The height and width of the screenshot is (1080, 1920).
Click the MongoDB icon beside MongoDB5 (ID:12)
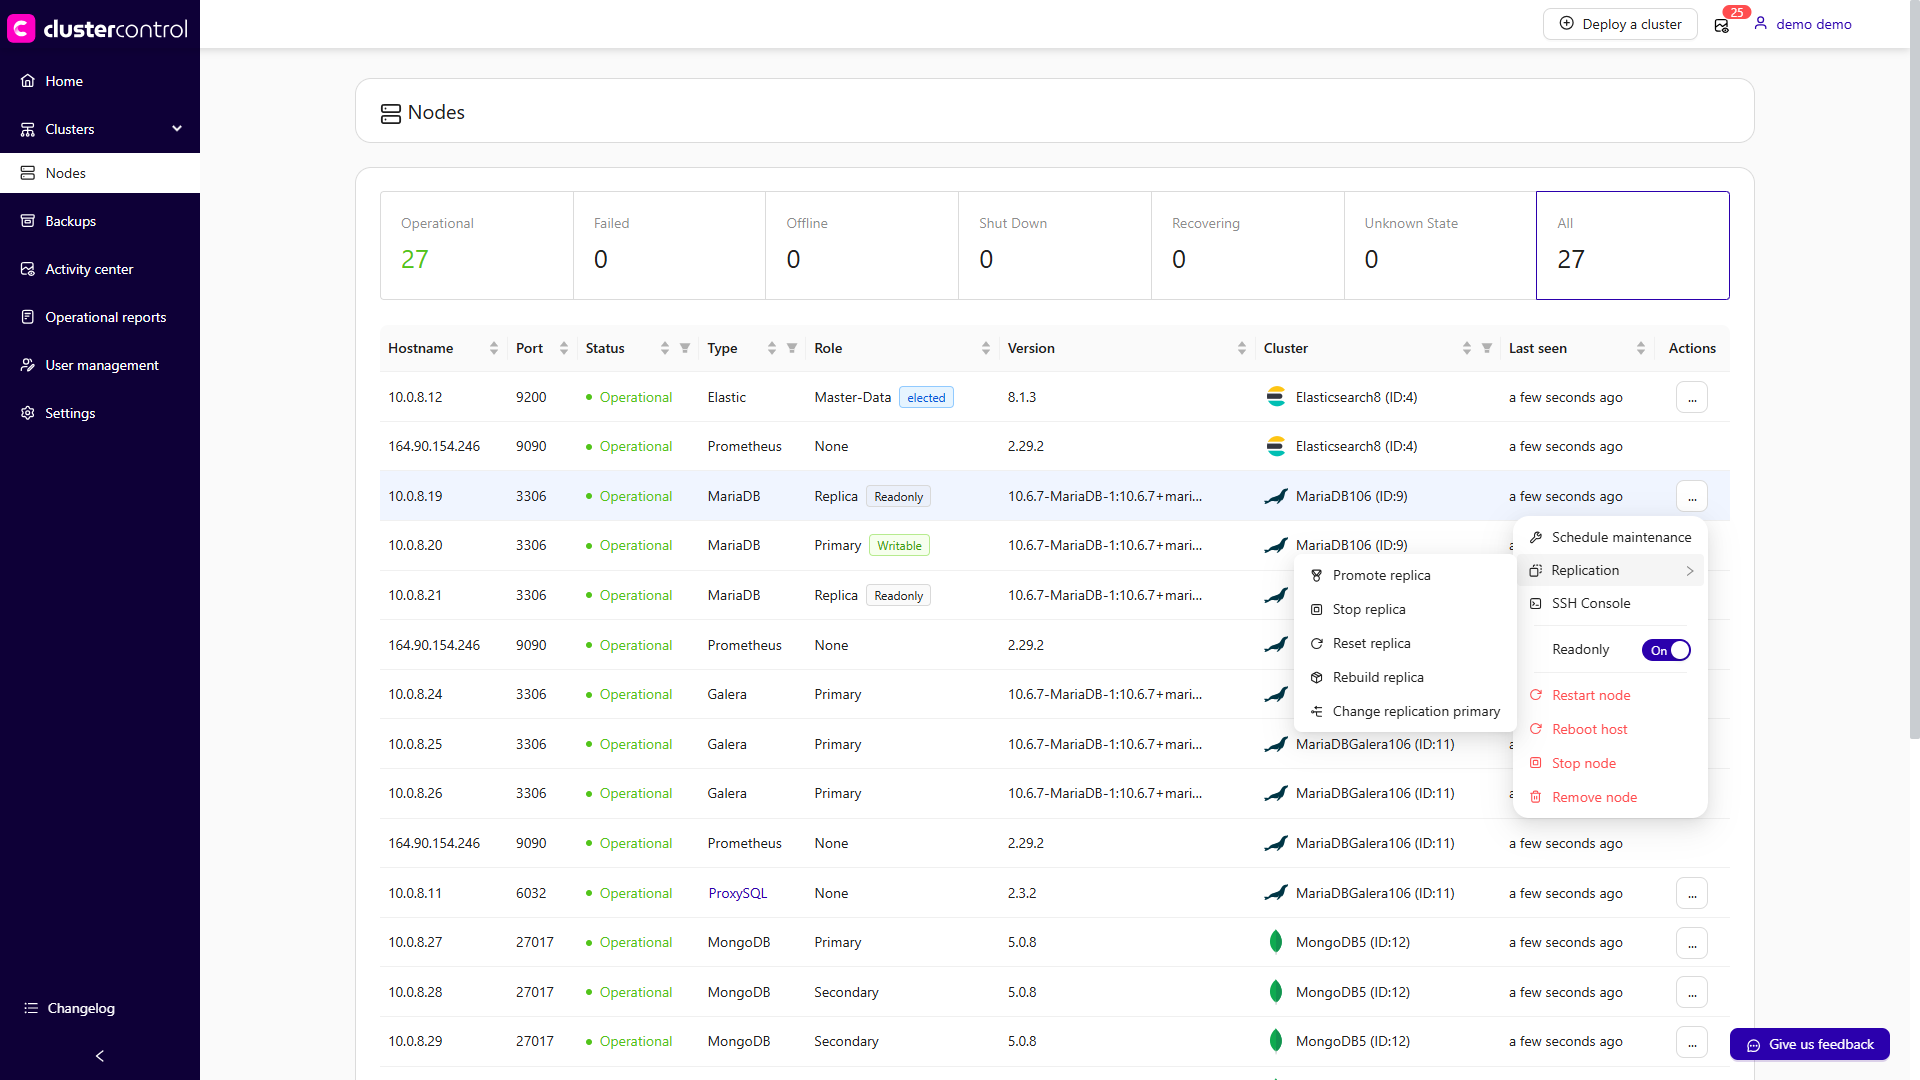pyautogui.click(x=1276, y=941)
